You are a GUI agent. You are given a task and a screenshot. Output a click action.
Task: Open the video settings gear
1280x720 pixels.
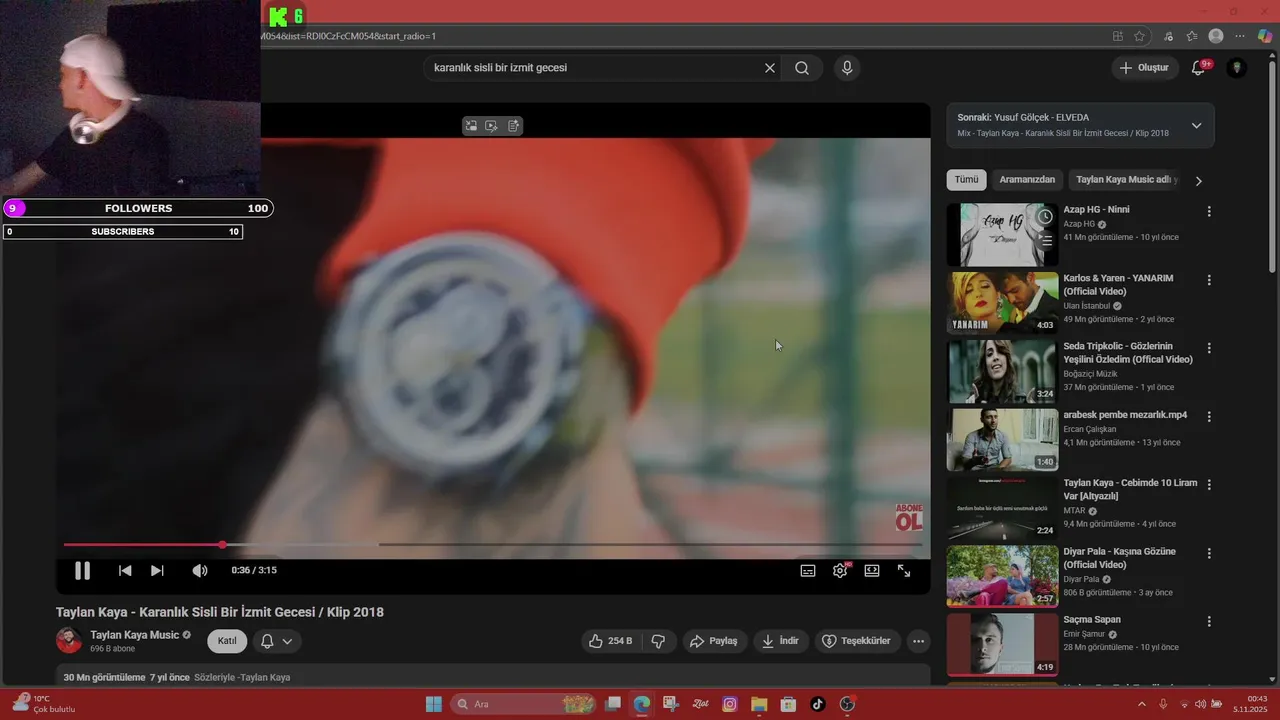840,570
